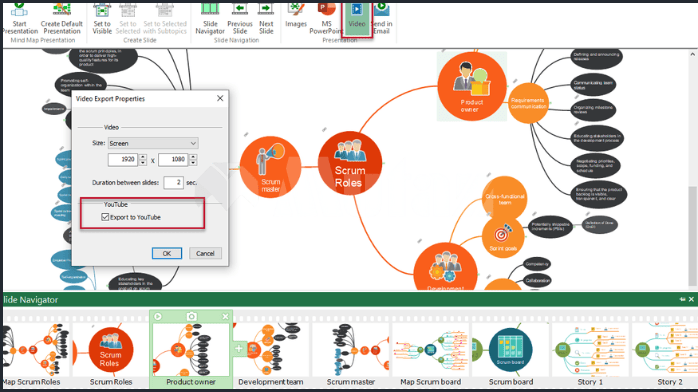Create Default Presentation from the ribbon
Screen dimensions: 698x392
61,19
